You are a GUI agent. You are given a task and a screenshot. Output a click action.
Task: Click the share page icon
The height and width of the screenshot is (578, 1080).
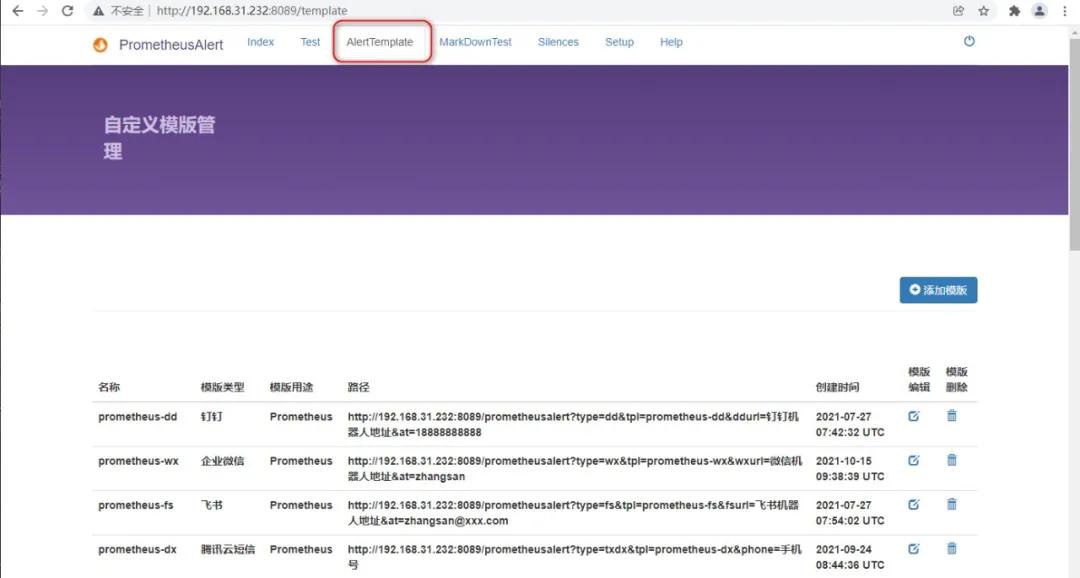coord(958,11)
